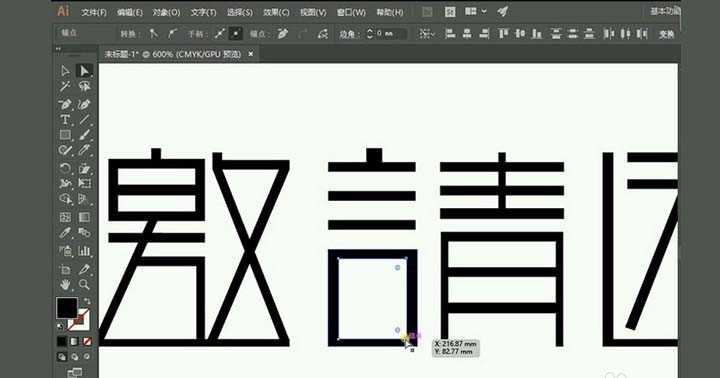The width and height of the screenshot is (720, 378).
Task: Select the Paintbrush tool
Action: (x=84, y=135)
